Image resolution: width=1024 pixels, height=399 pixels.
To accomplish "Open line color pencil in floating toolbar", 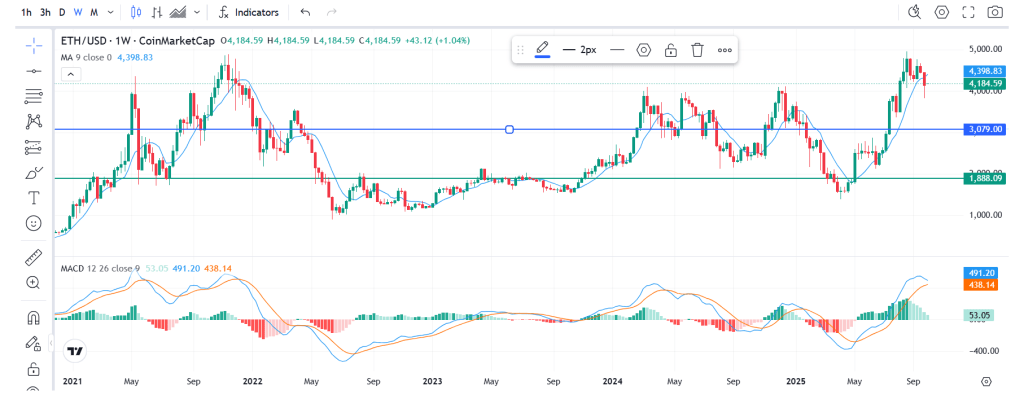I will (x=542, y=50).
